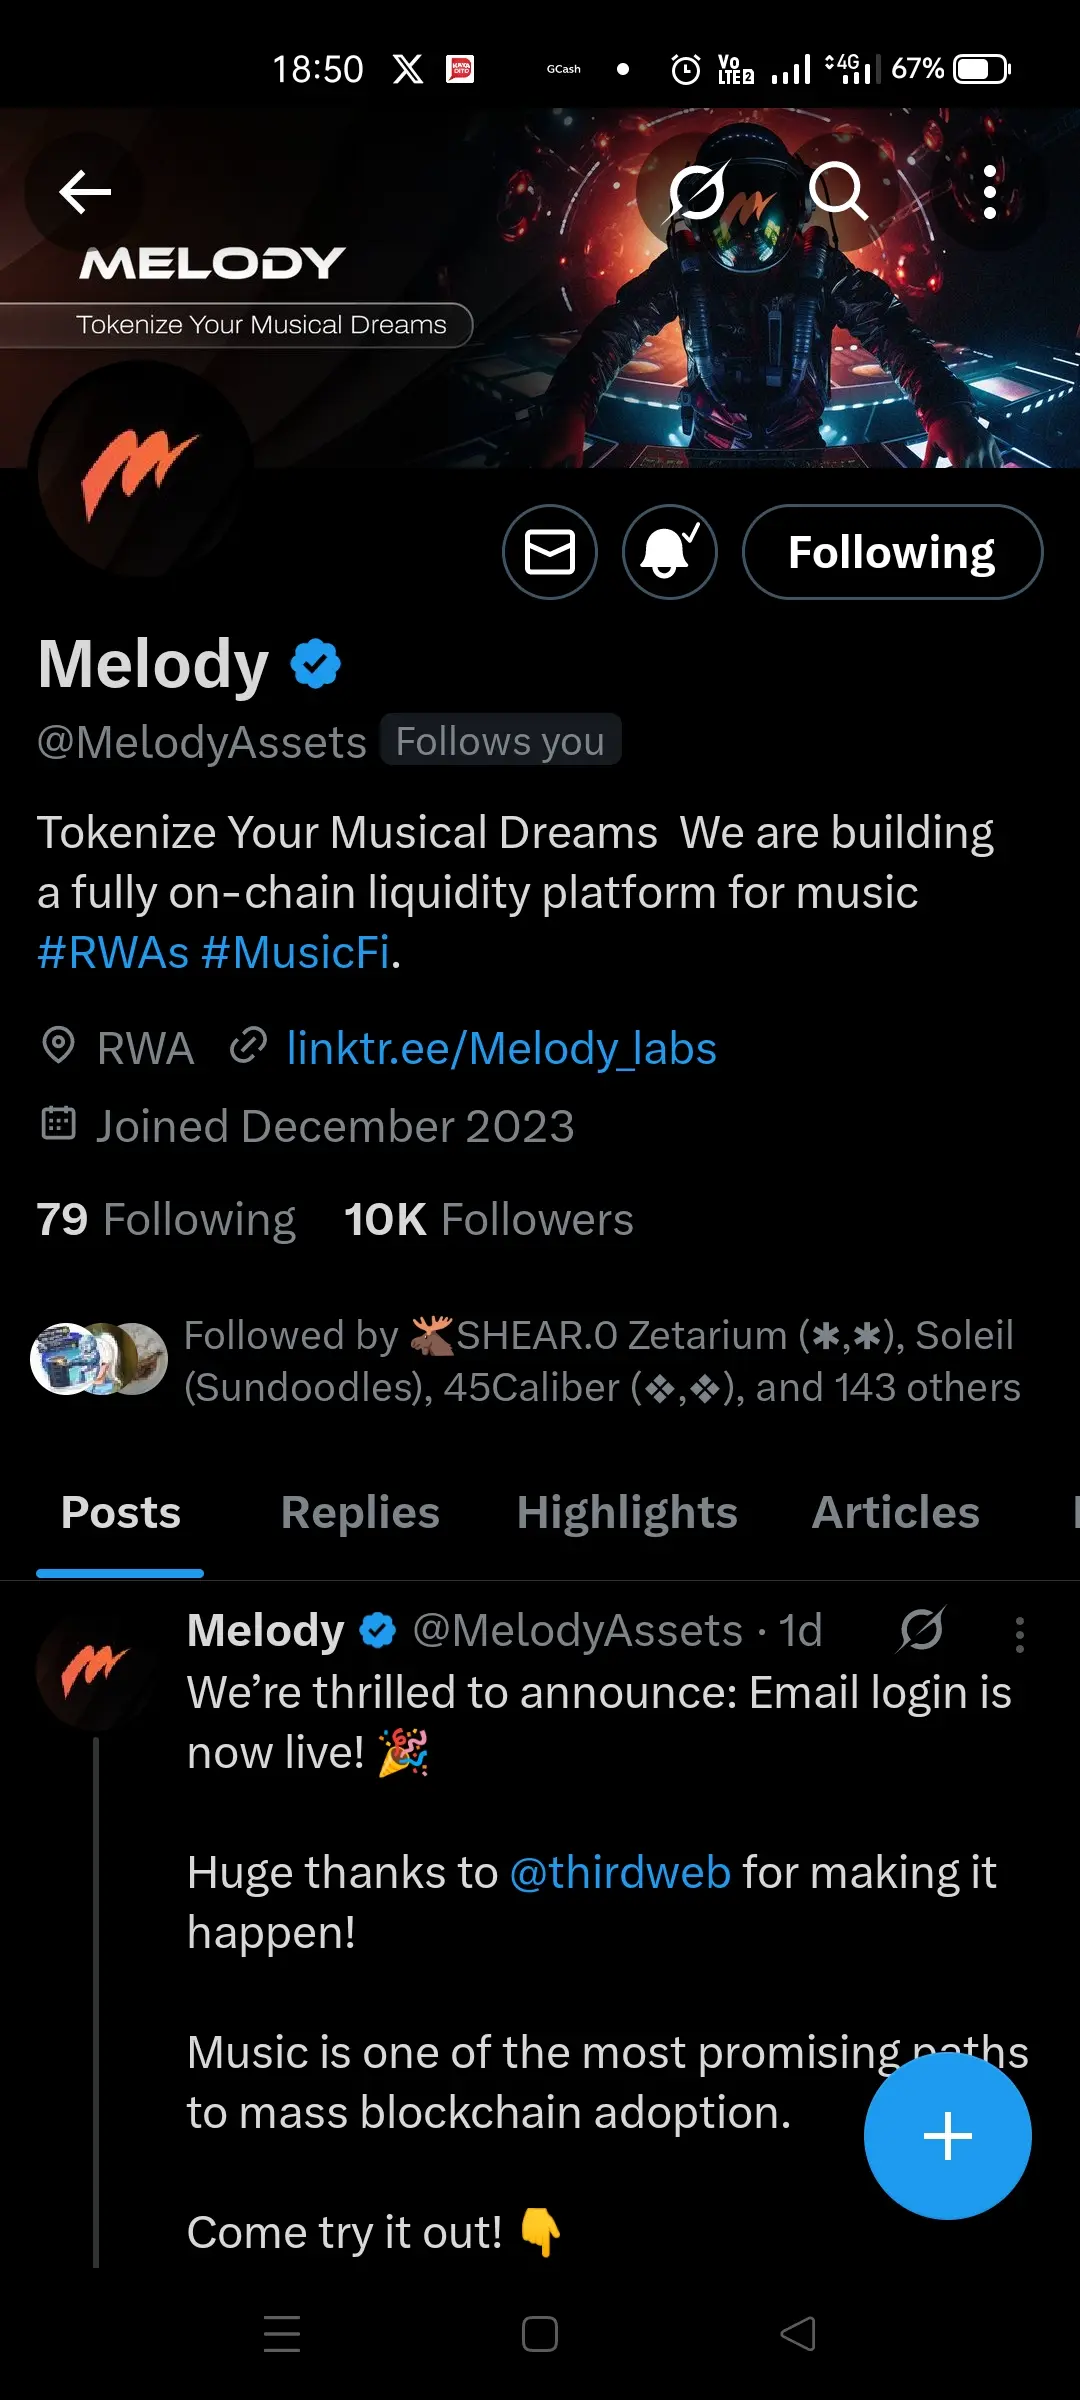The width and height of the screenshot is (1080, 2400).
Task: Tap the Grok icon in the header
Action: coord(697,191)
